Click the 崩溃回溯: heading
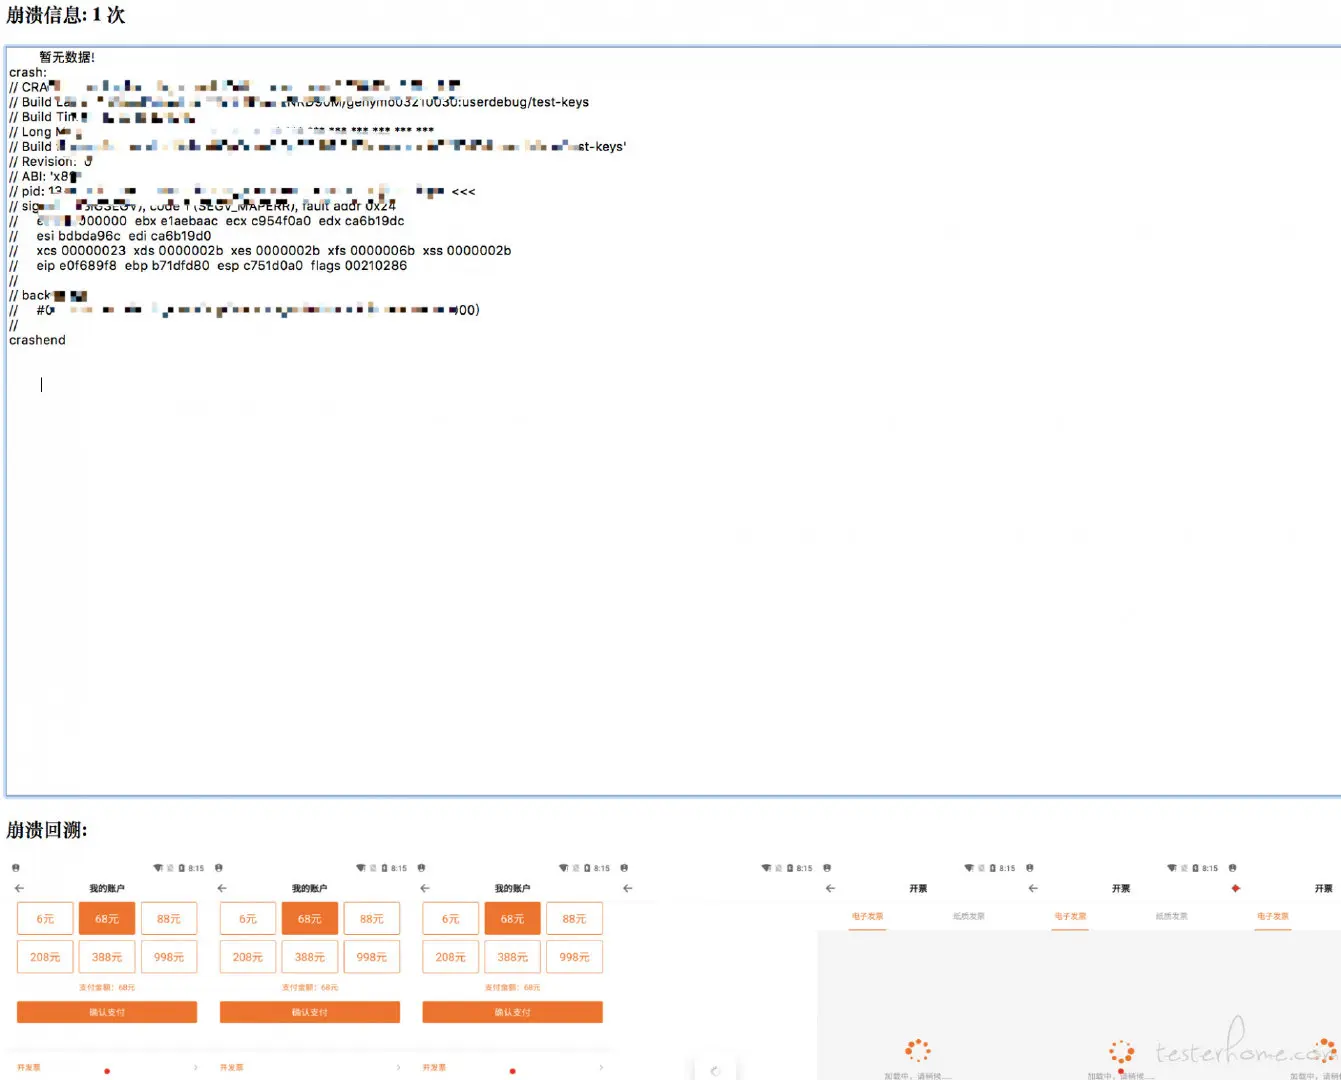 47,830
